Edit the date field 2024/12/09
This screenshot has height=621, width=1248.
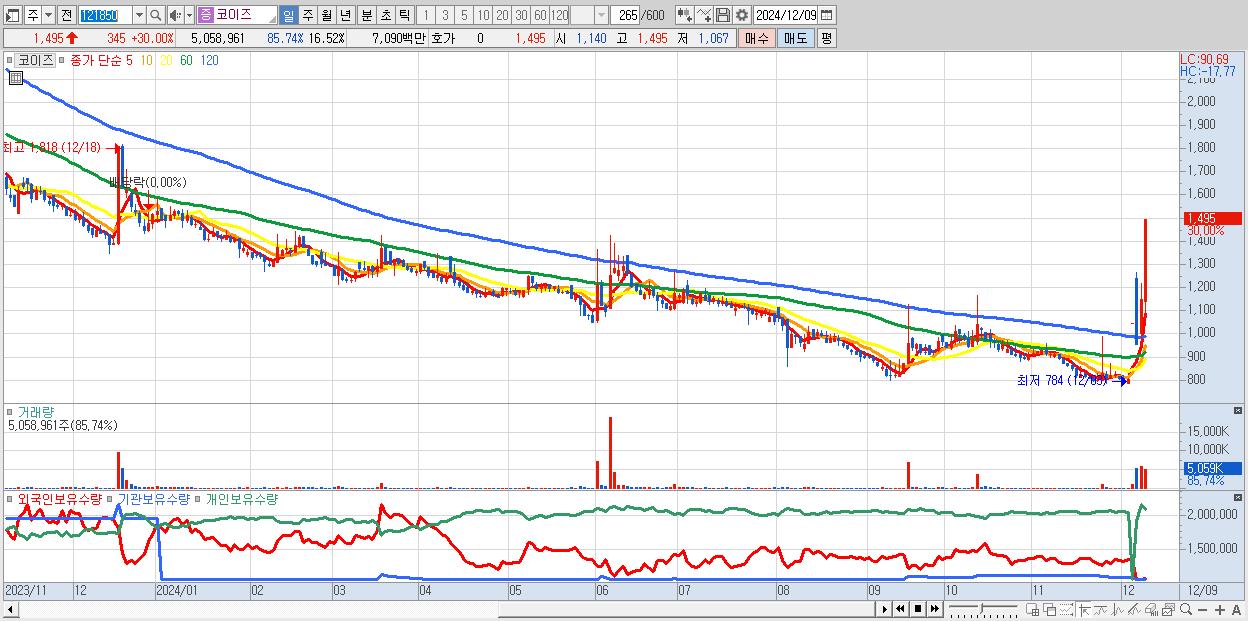786,15
